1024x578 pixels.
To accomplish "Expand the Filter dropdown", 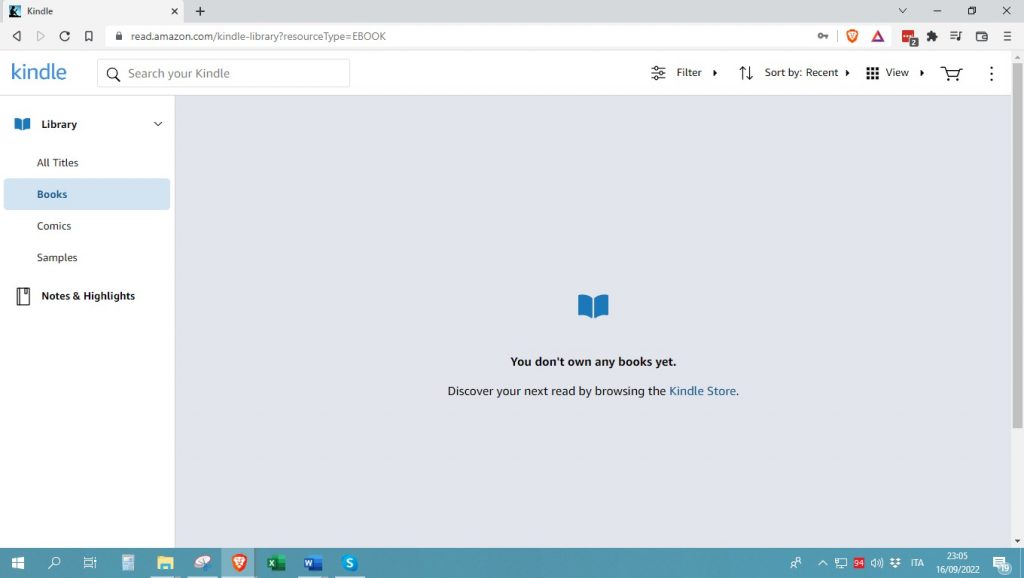I will (x=685, y=73).
